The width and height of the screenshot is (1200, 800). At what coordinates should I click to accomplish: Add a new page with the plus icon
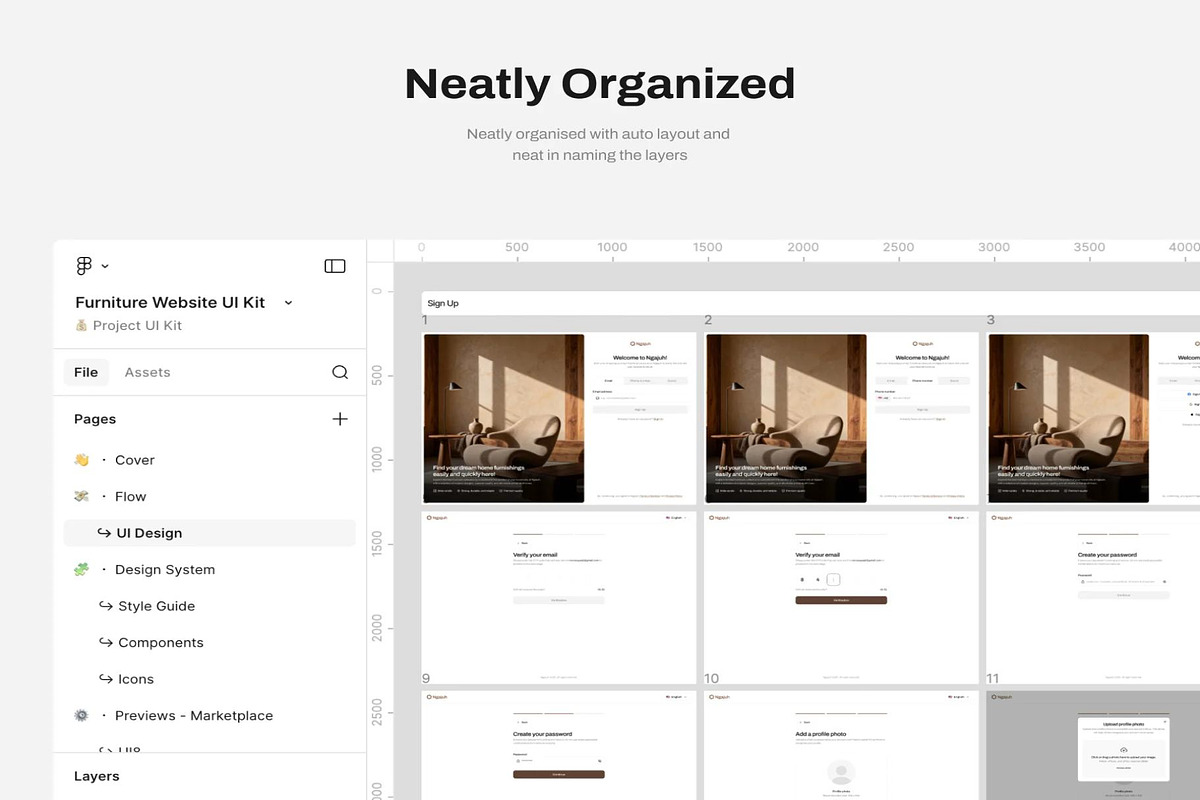(340, 419)
